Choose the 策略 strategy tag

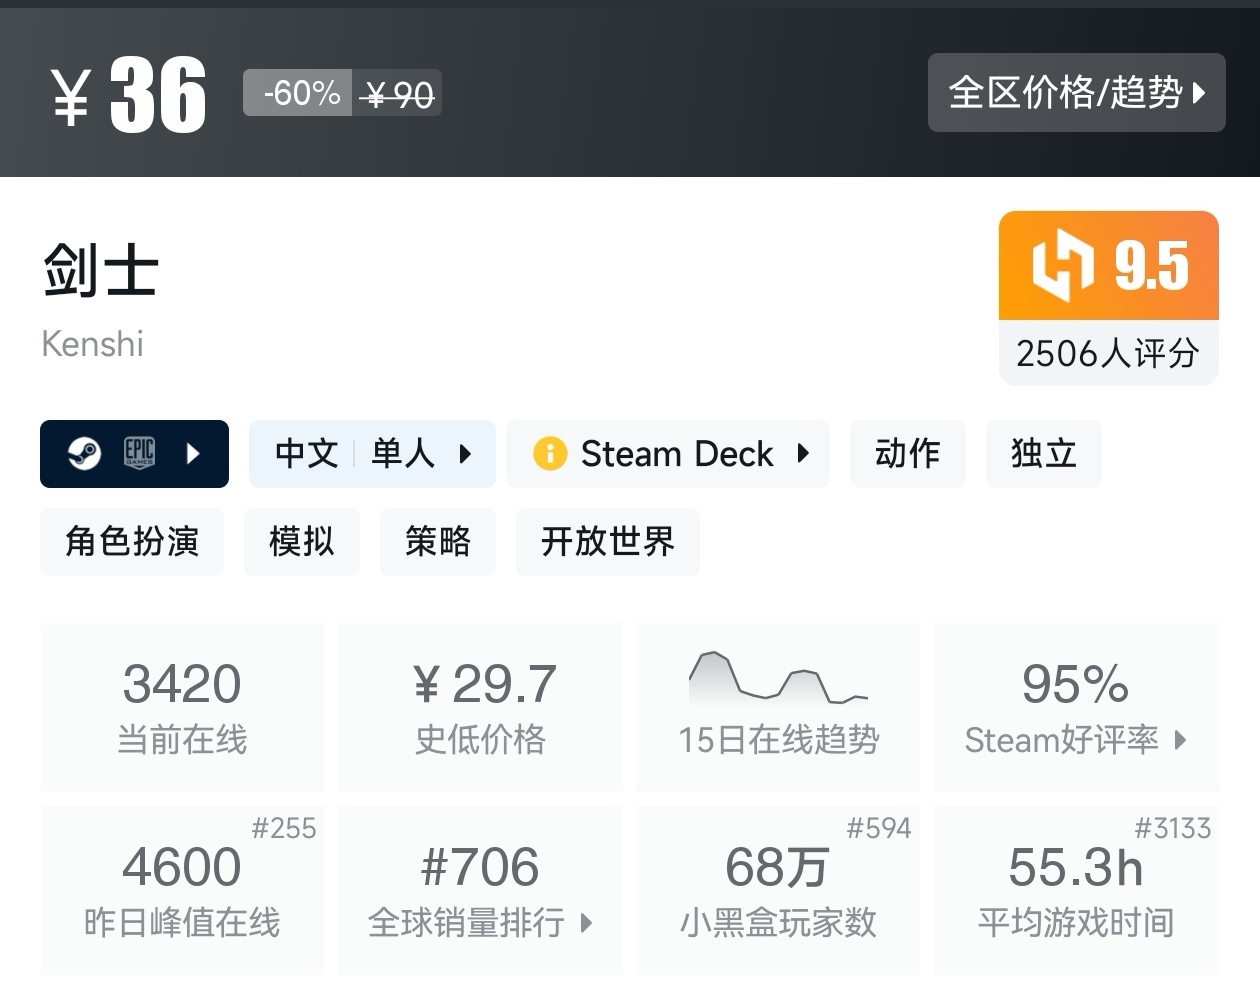pos(437,542)
